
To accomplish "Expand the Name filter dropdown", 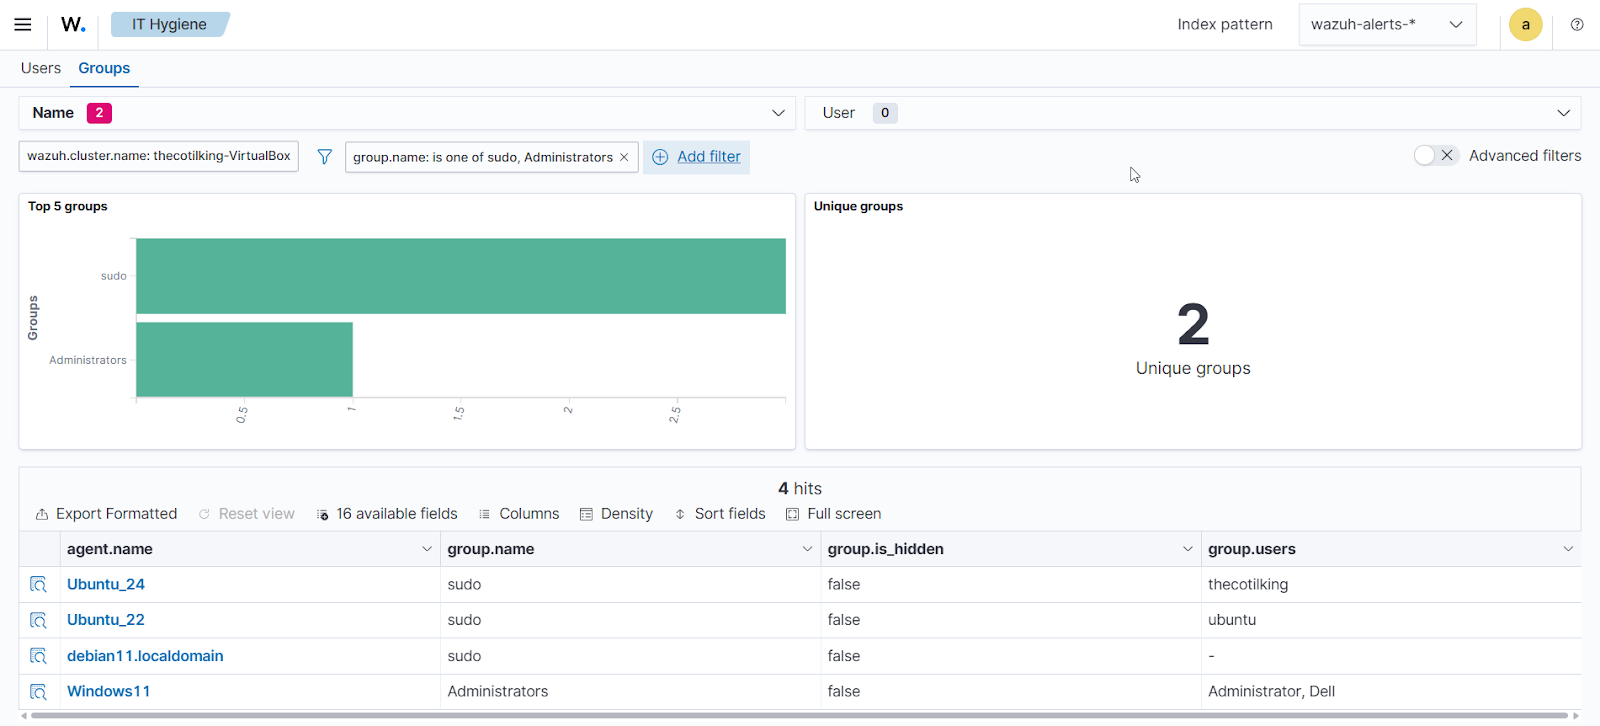I will point(778,113).
